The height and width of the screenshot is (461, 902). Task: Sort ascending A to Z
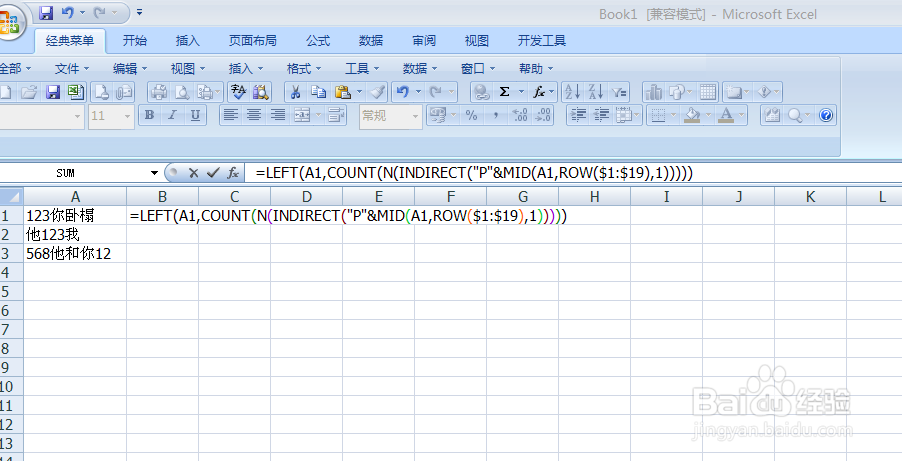573,92
